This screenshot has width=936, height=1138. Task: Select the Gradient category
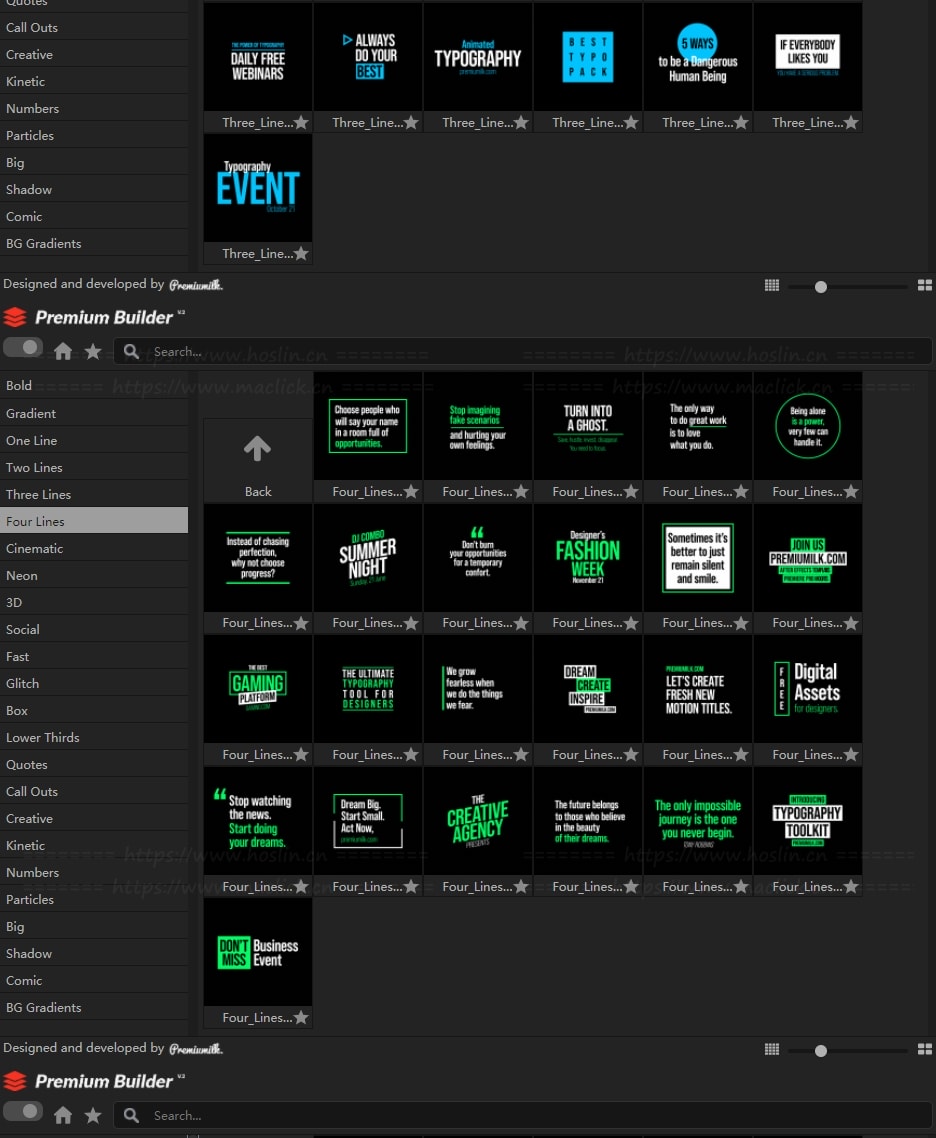click(x=94, y=414)
